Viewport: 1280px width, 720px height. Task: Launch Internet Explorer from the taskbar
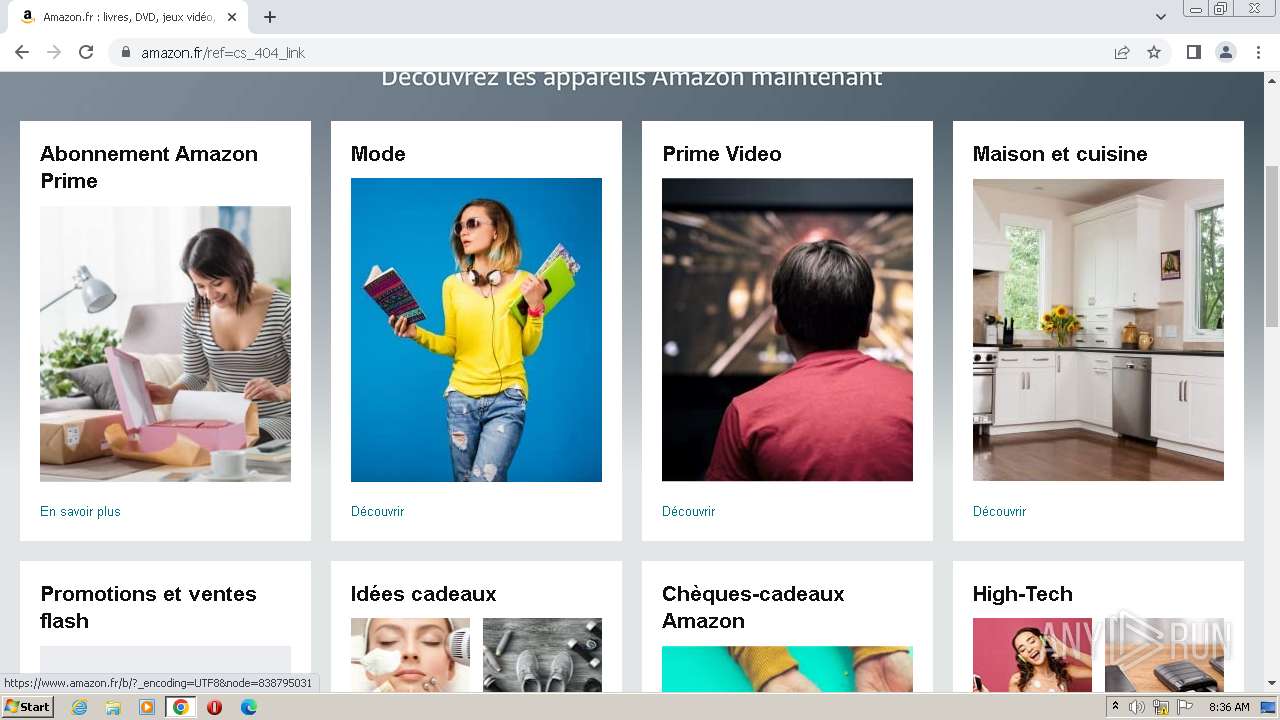pos(80,707)
